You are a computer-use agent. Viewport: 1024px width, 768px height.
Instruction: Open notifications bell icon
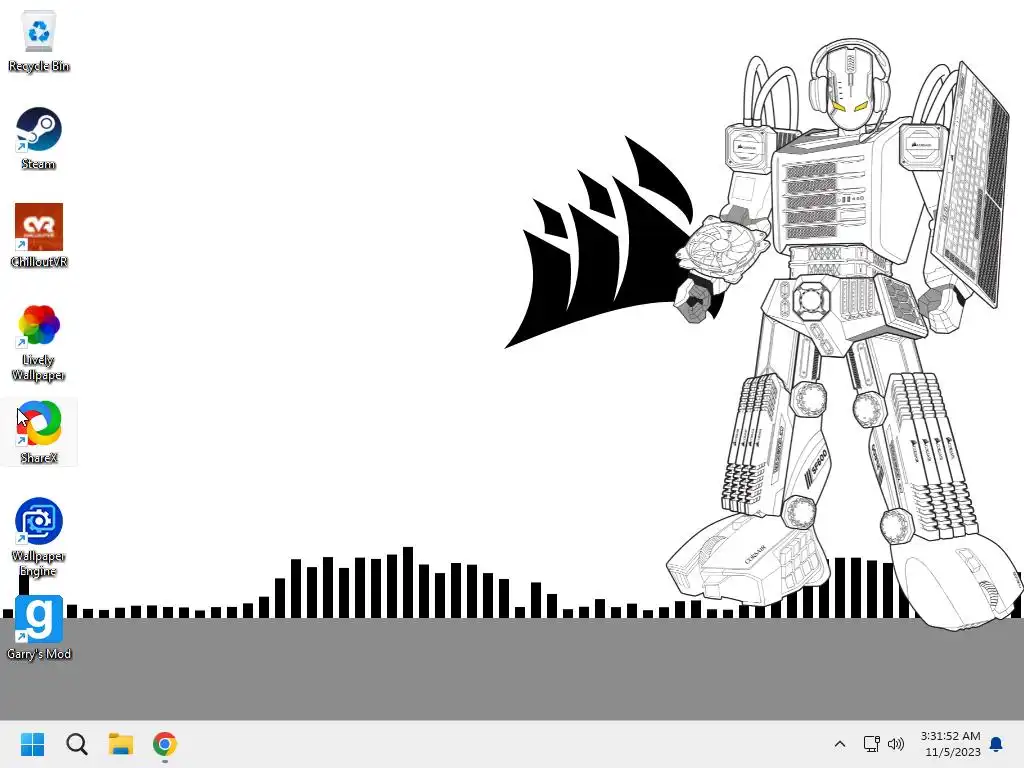[x=997, y=744]
